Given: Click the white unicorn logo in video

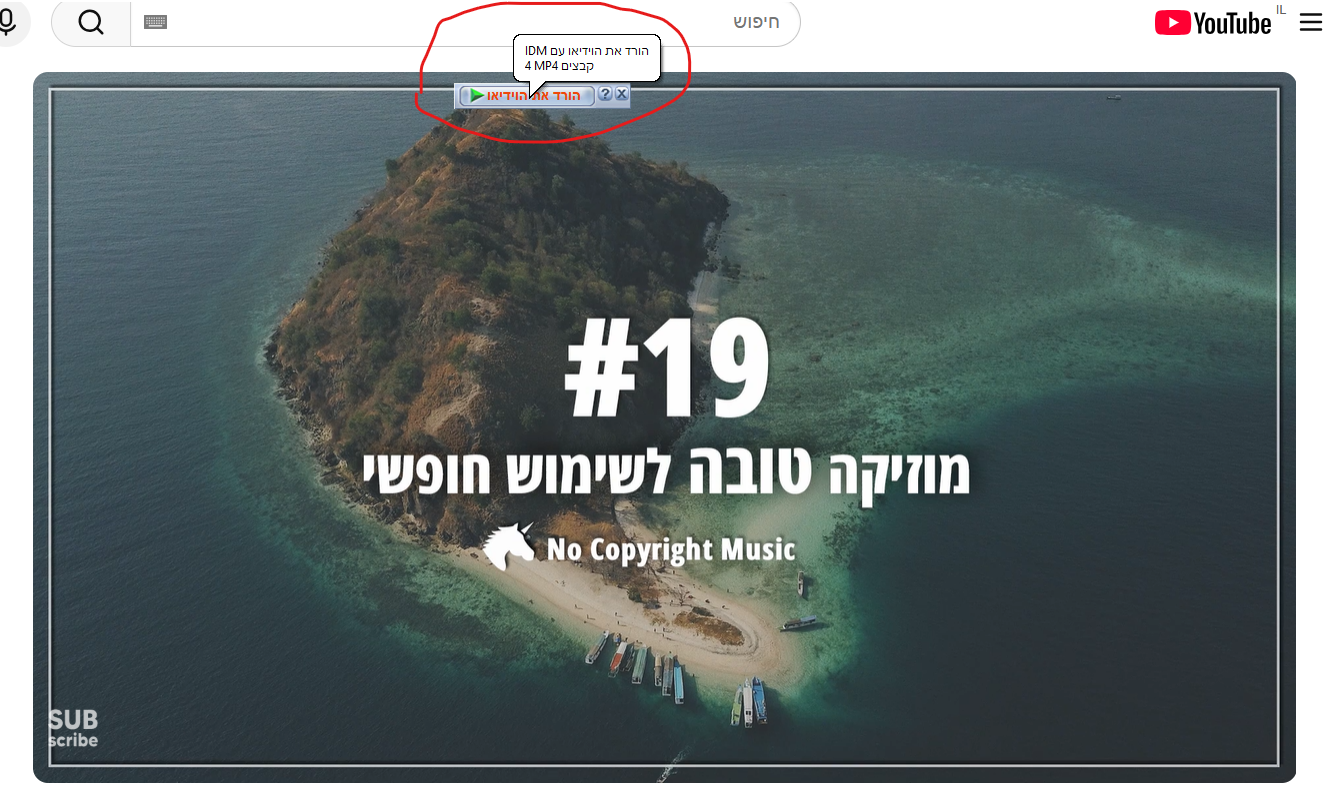Looking at the screenshot, I should (509, 547).
